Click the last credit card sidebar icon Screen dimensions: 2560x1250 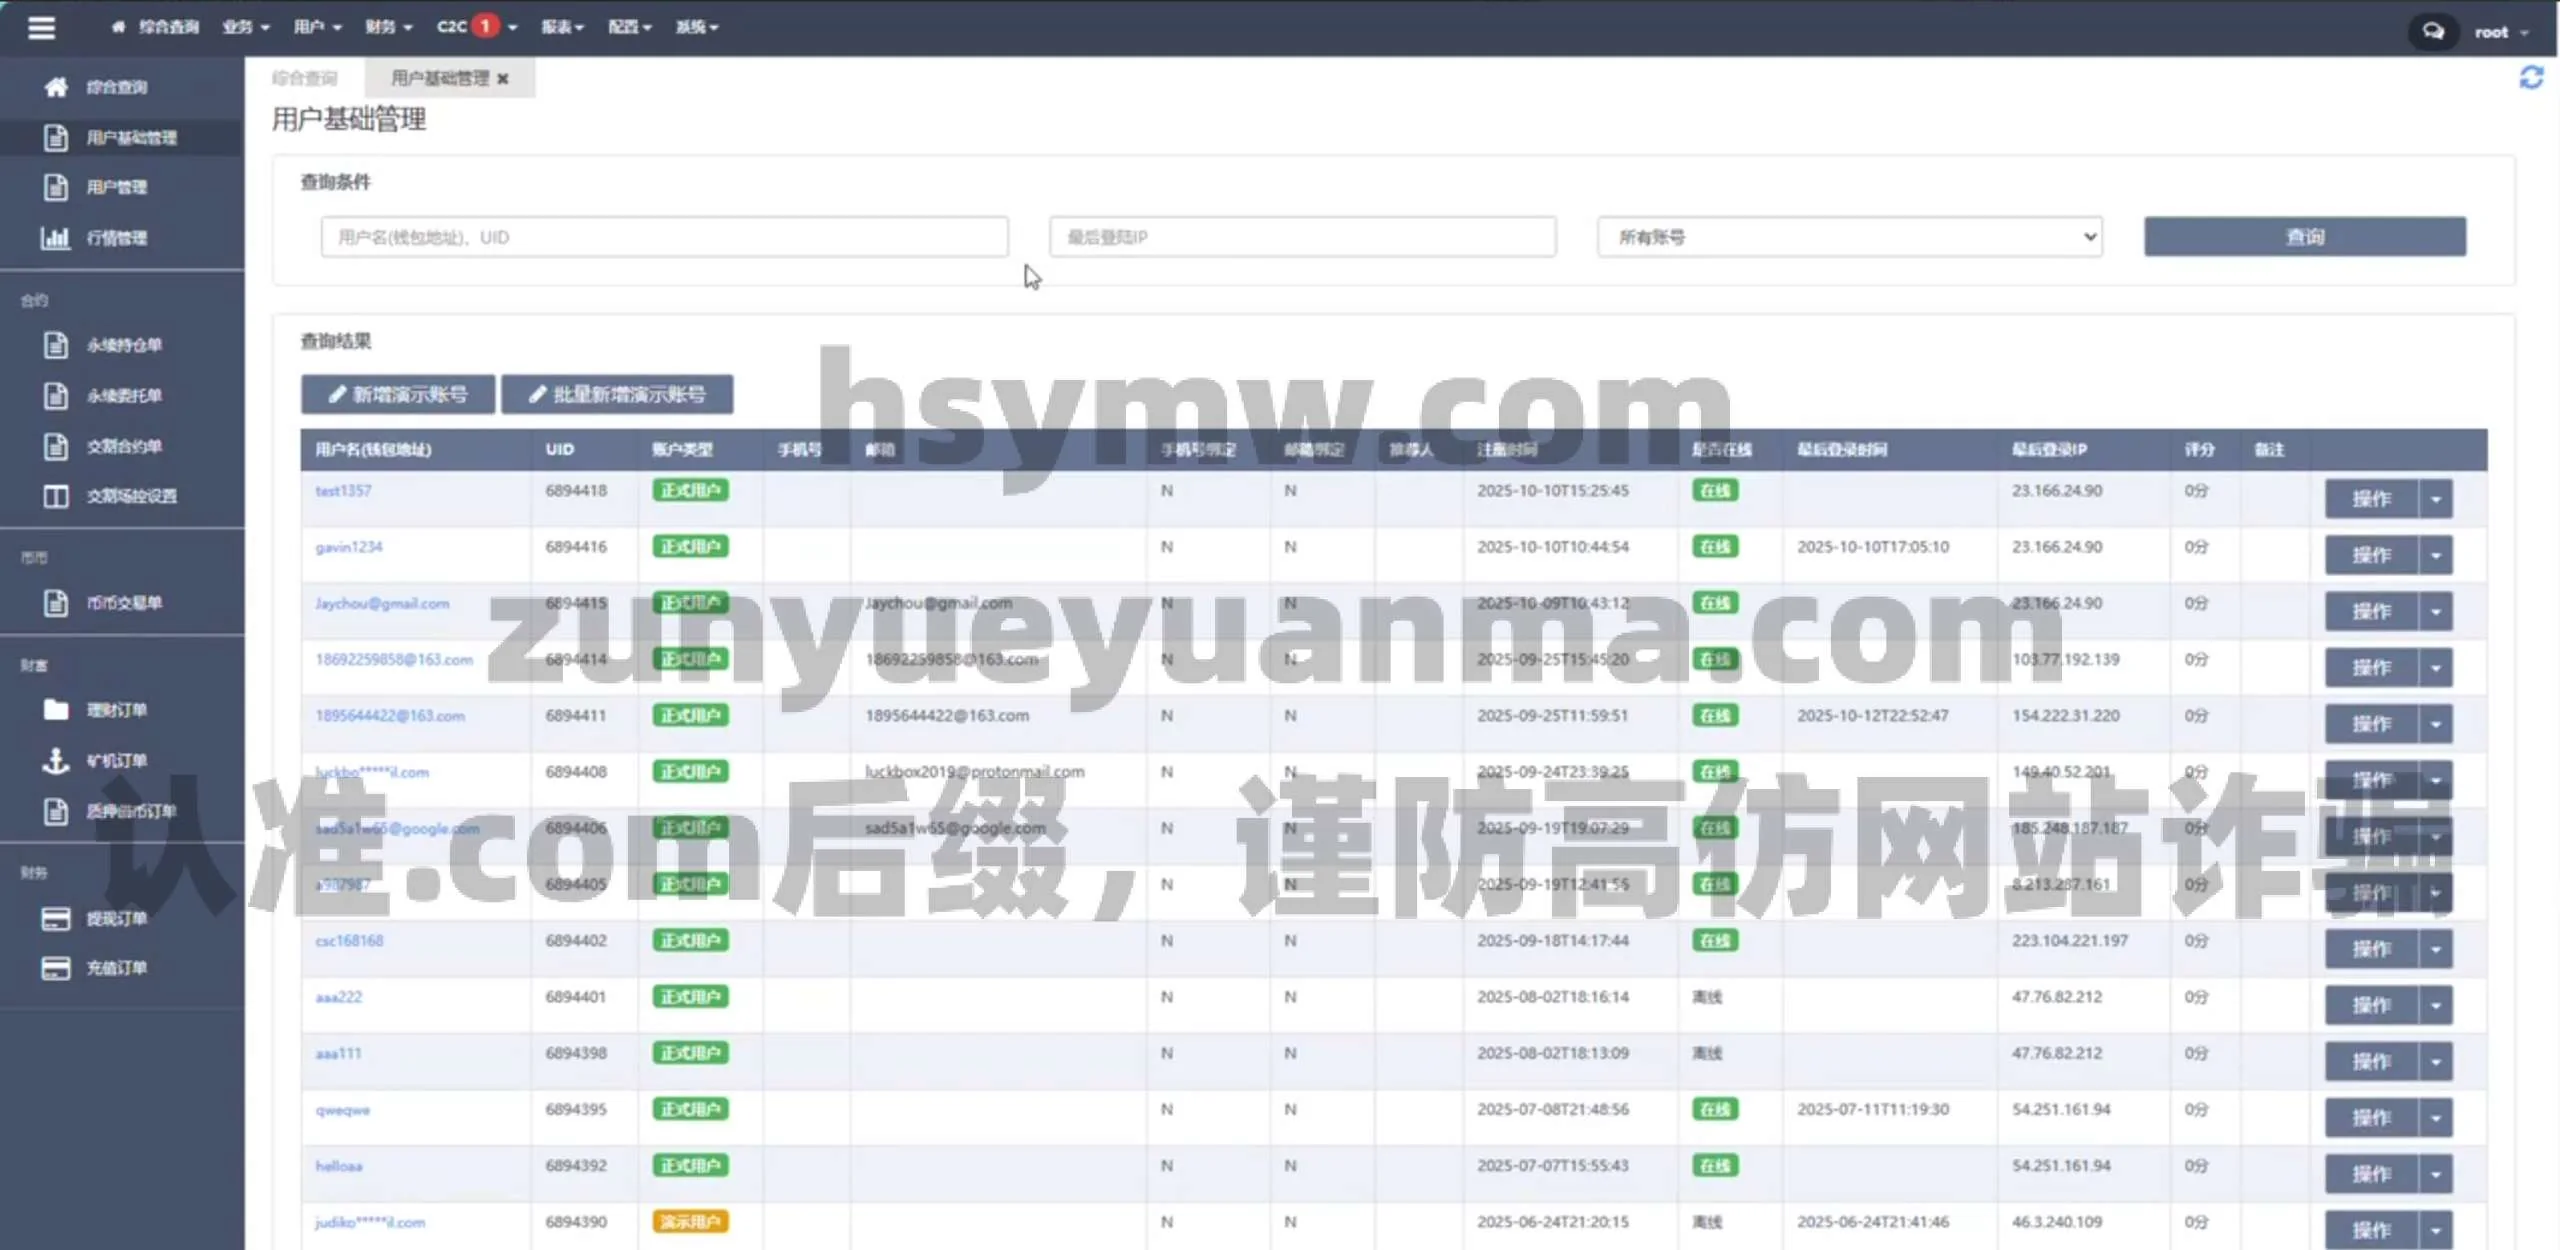coord(56,968)
